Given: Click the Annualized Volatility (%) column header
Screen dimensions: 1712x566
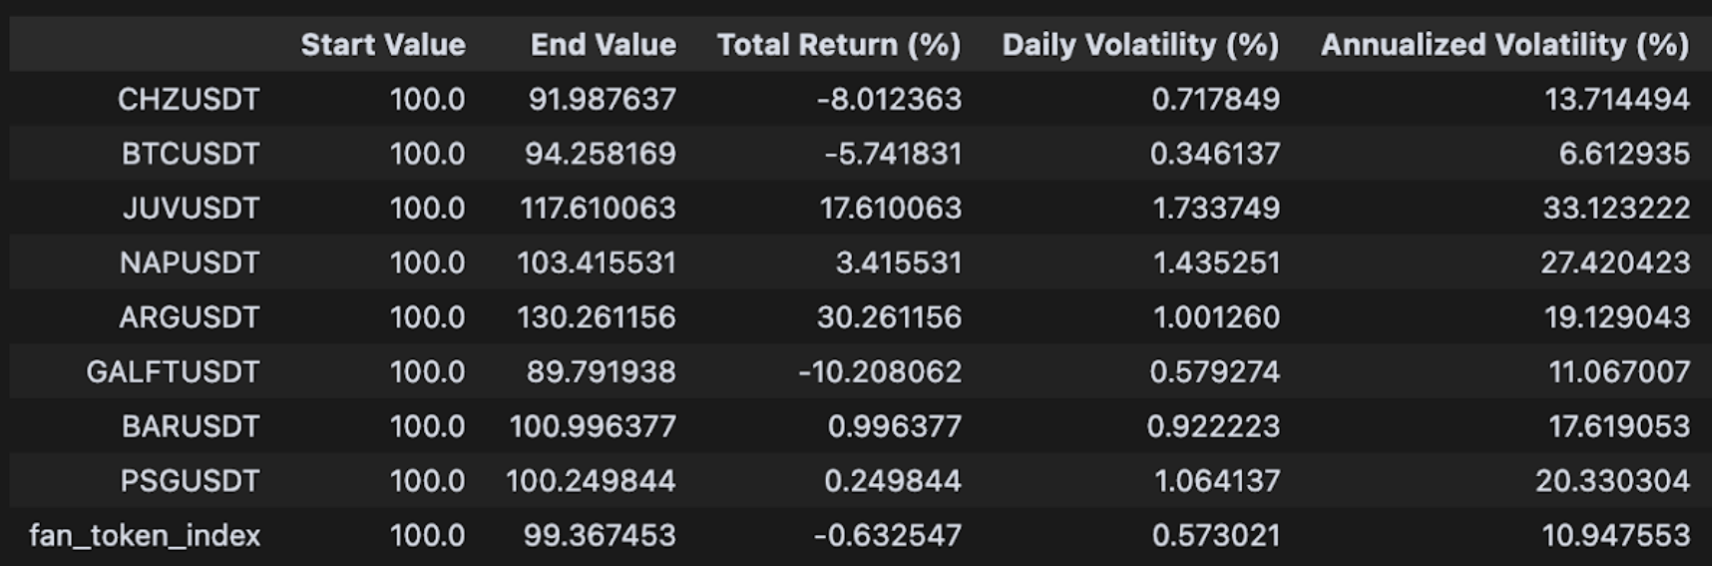Looking at the screenshot, I should click(x=1505, y=45).
